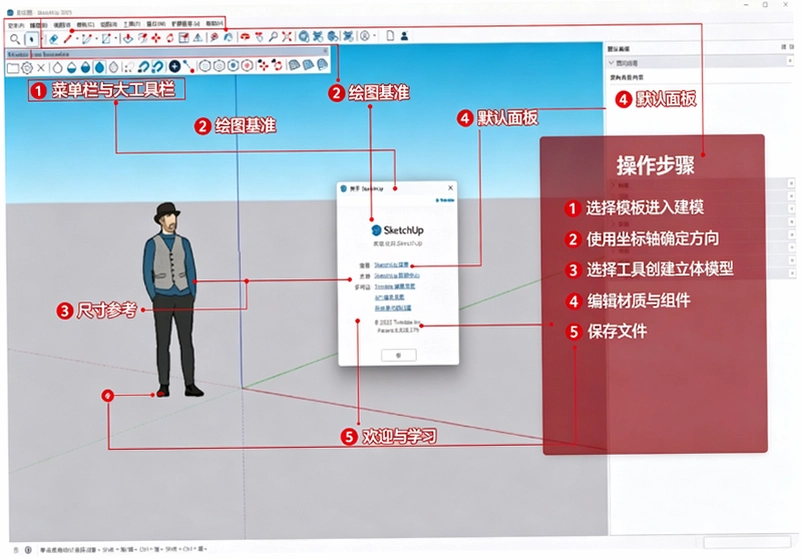Choose the Paint Bucket tool
The height and width of the screenshot is (559, 802).
[x=229, y=37]
